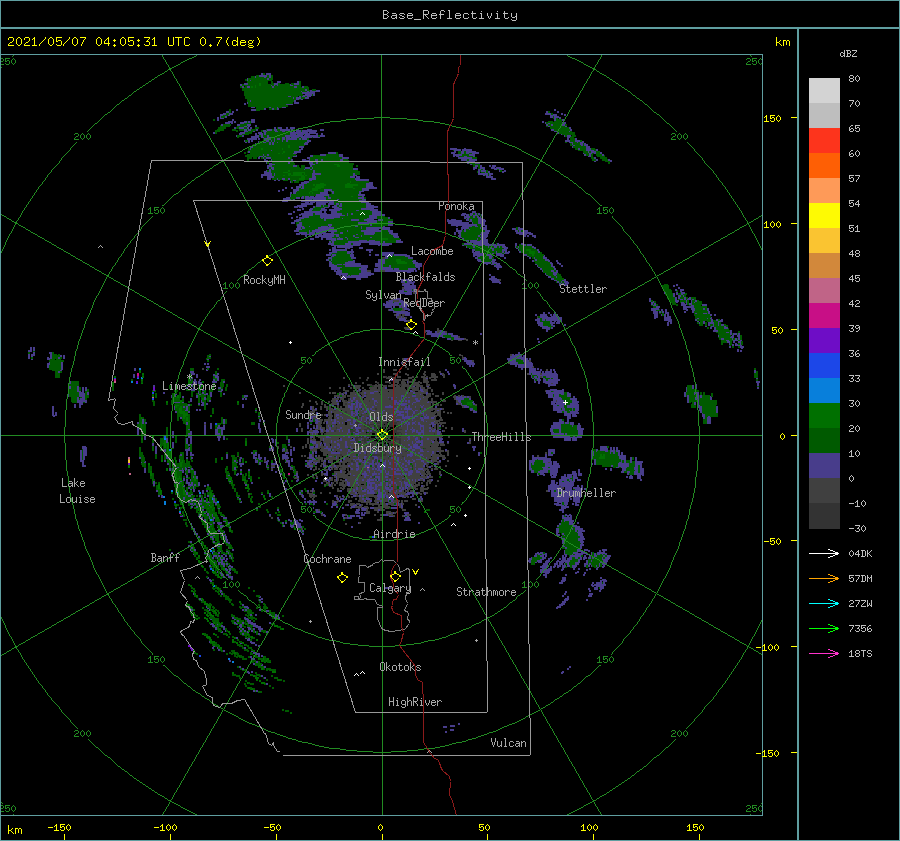
Task: Click the orange 57DM arrow legend icon
Action: click(824, 579)
